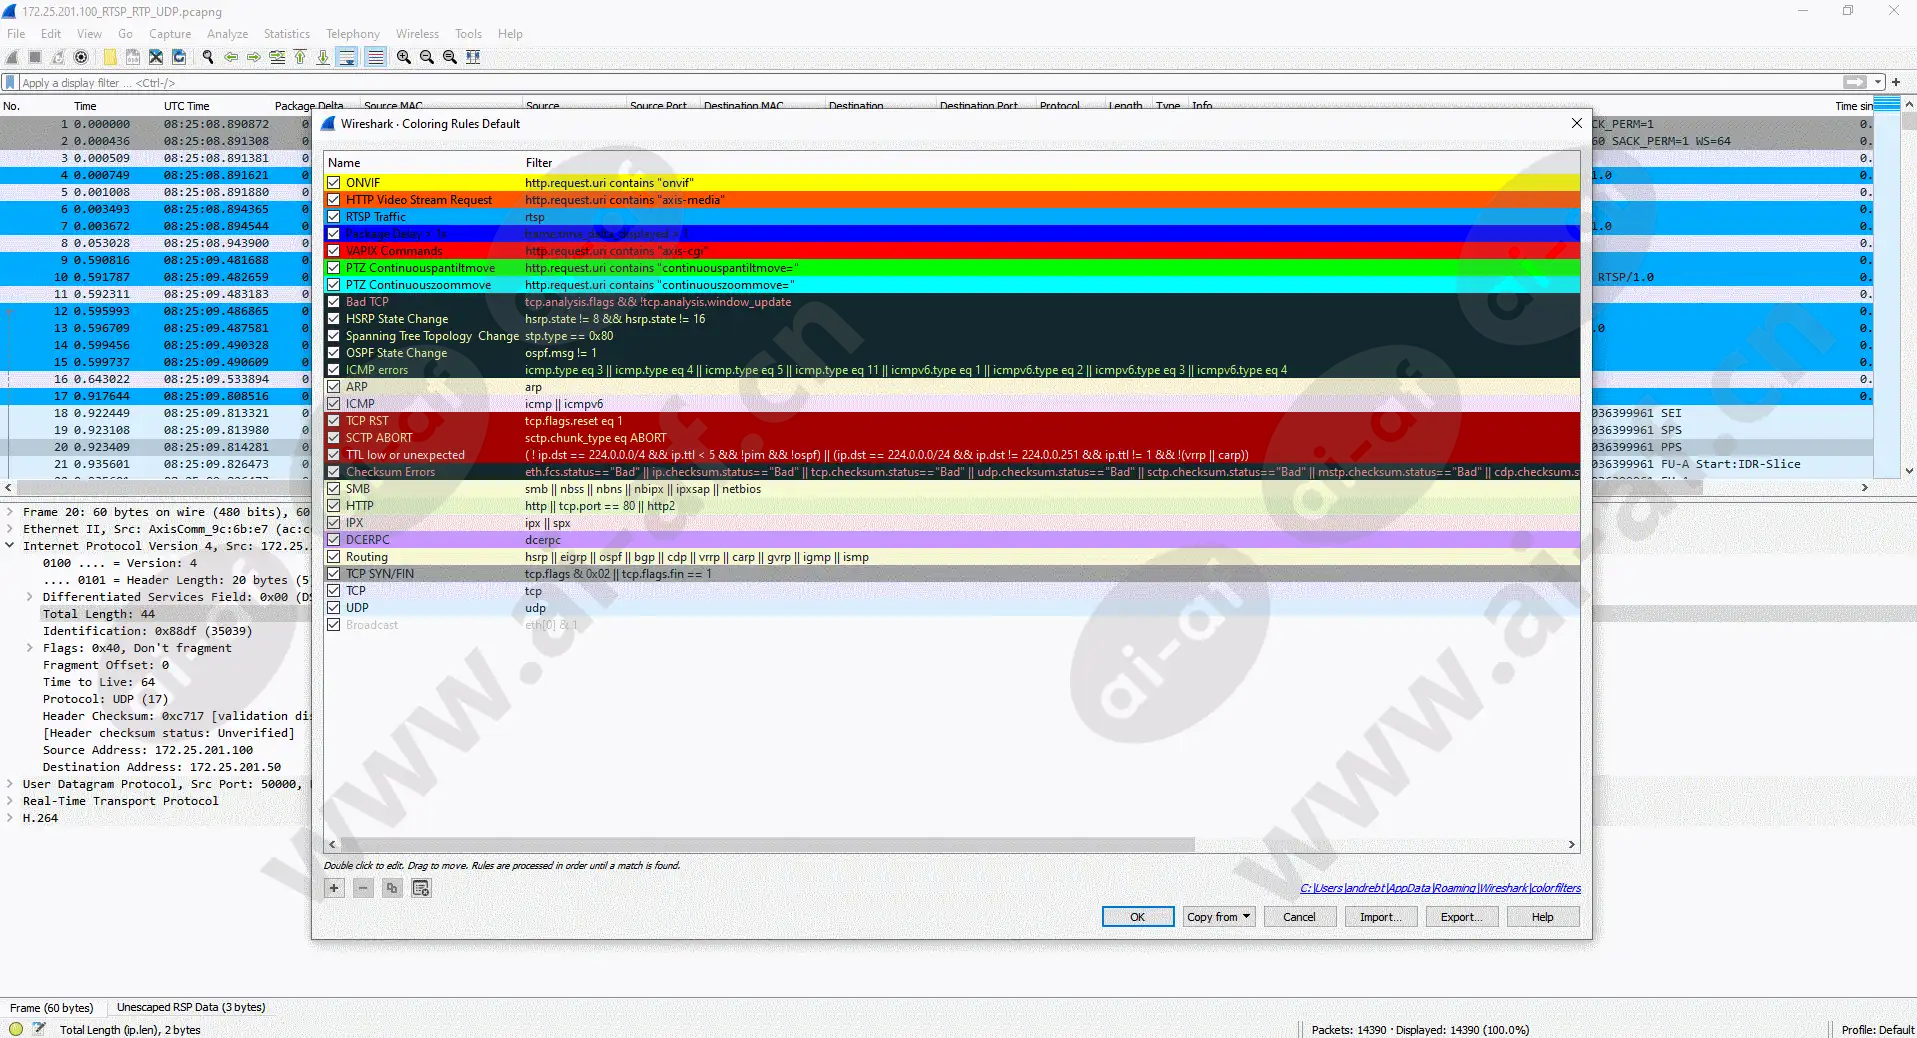The height and width of the screenshot is (1038, 1917).
Task: Click Cancel in Coloring Rules dialog
Action: coord(1299,917)
